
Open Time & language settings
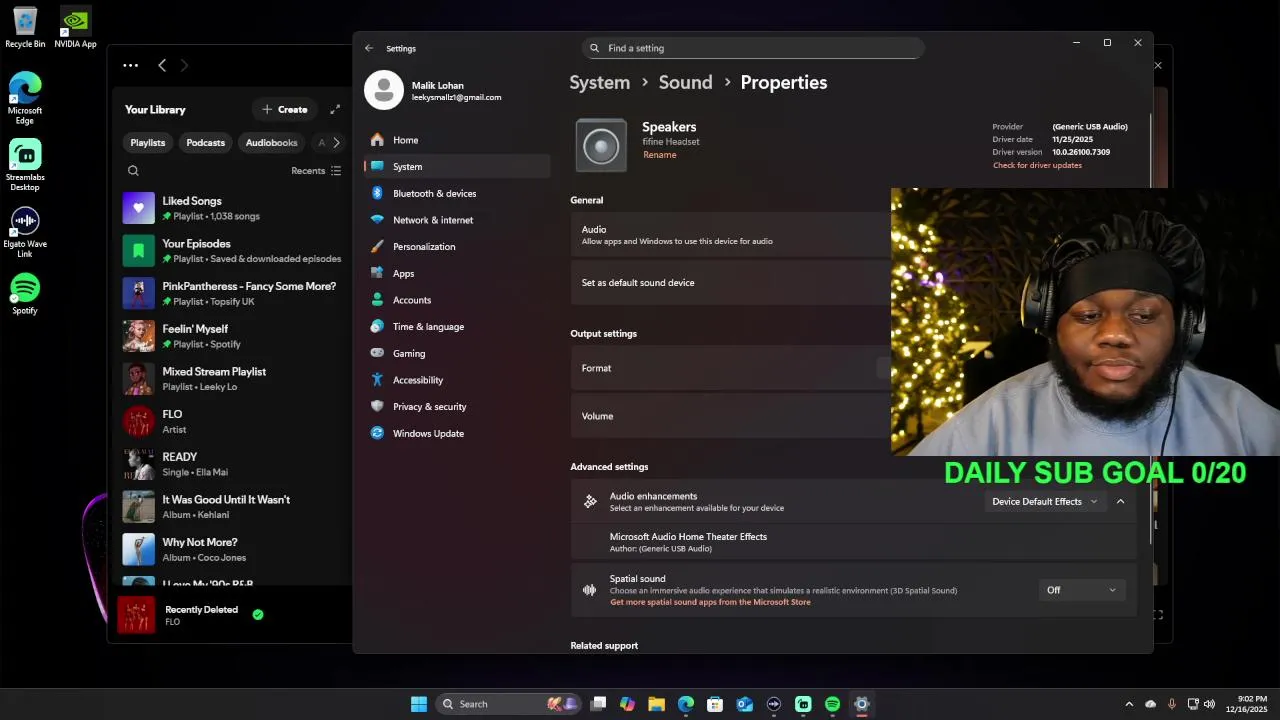click(x=457, y=327)
